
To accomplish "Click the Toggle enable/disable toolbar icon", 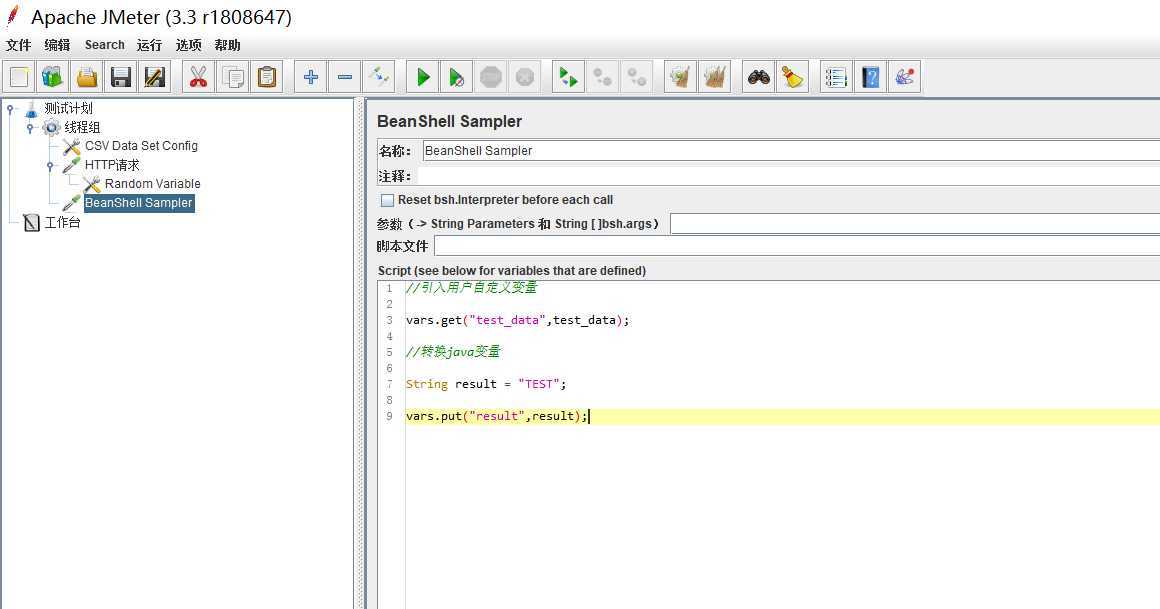I will tap(379, 77).
